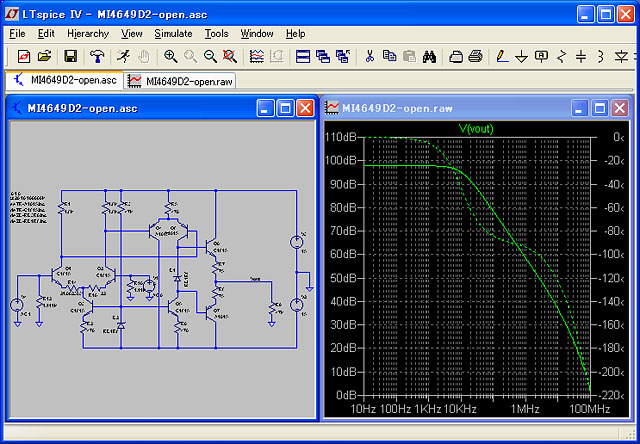Select the Label Net tool

tap(542, 56)
